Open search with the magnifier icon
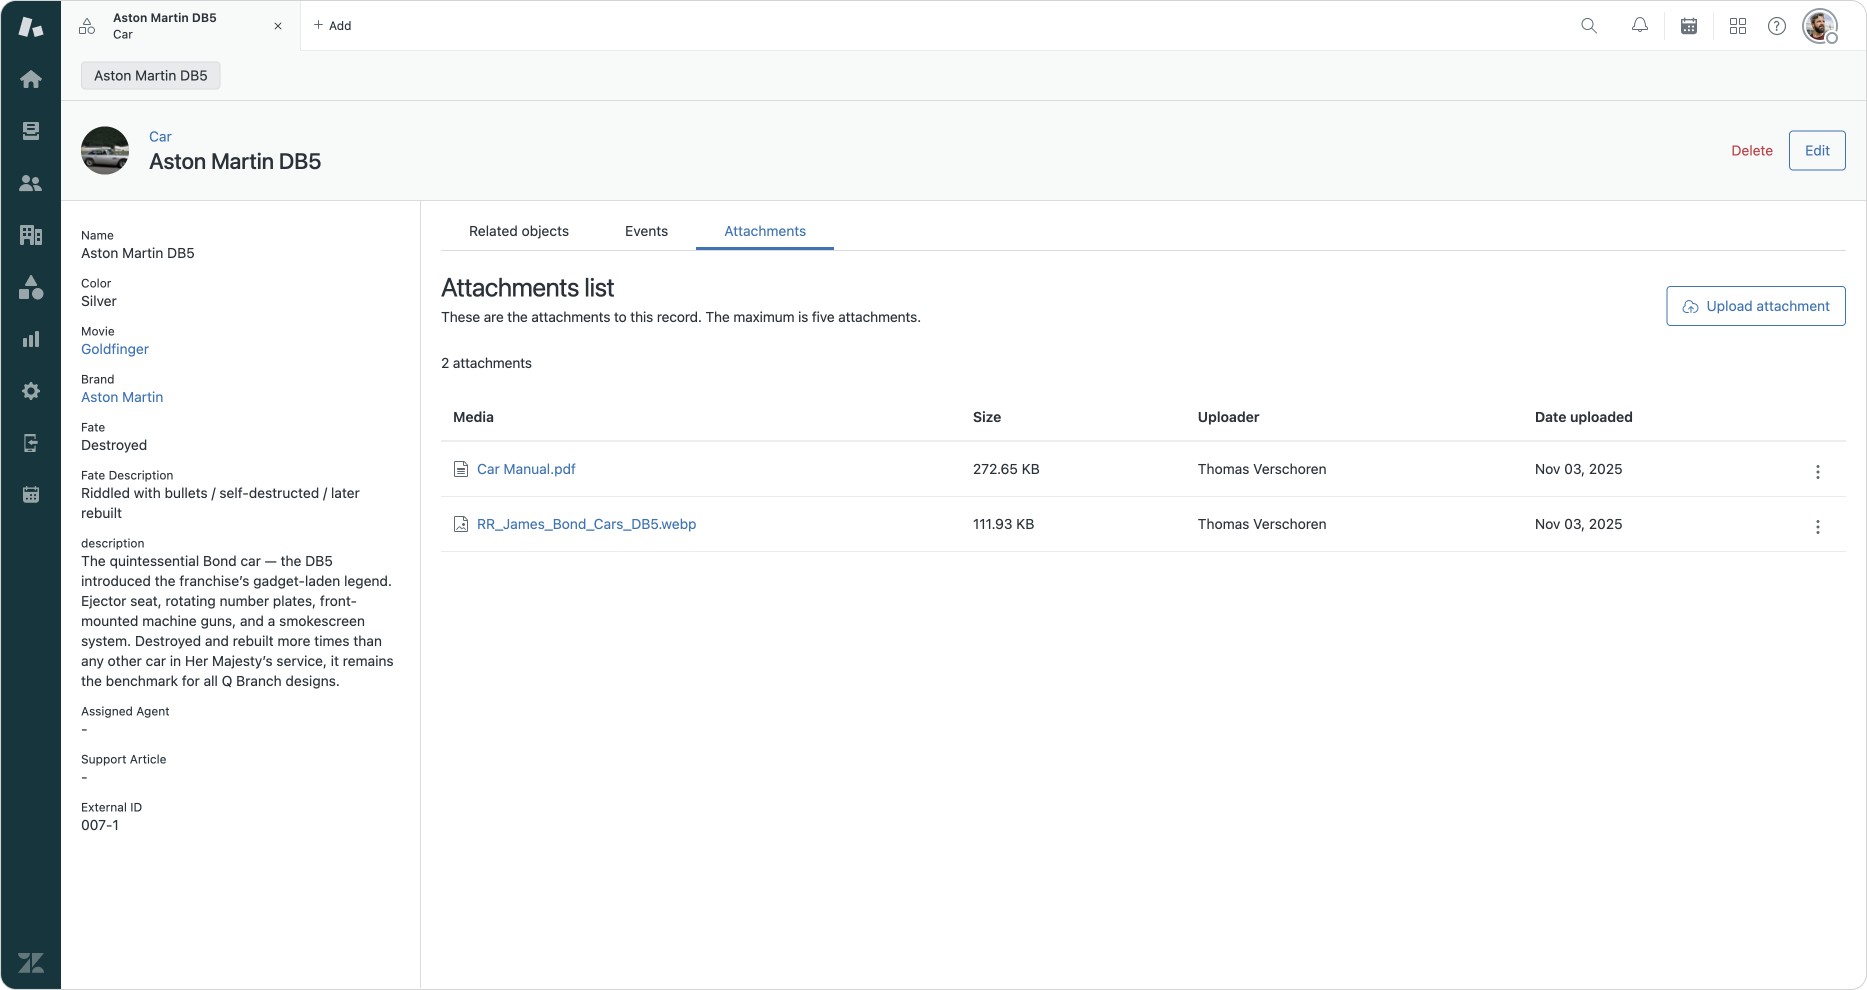 (x=1589, y=26)
